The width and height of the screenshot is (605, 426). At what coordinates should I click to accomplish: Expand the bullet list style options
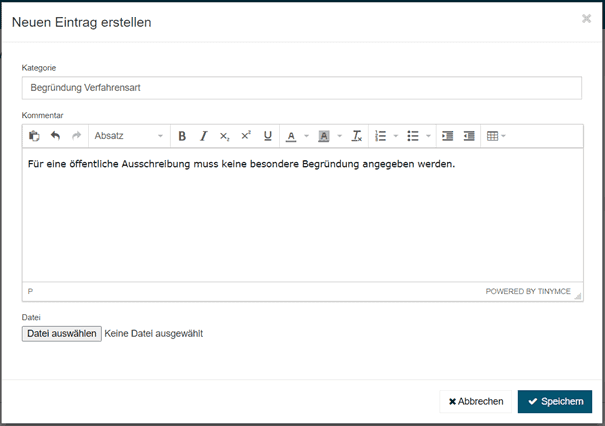(x=429, y=136)
